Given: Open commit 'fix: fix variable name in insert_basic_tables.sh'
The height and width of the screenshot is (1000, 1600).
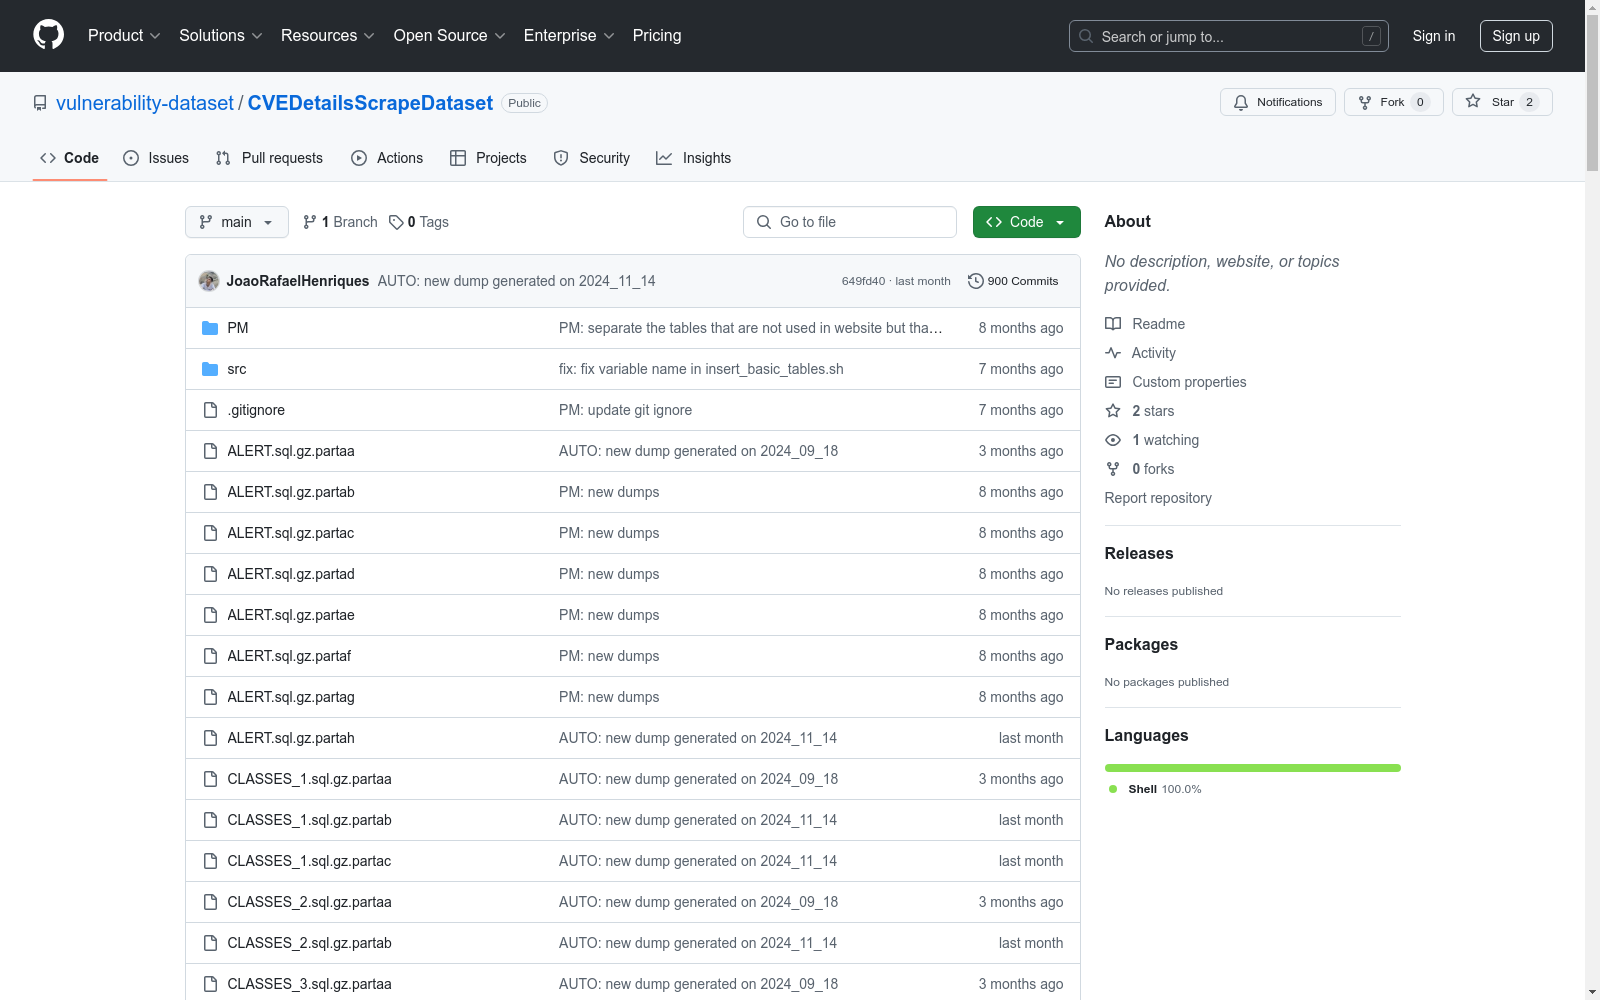Looking at the screenshot, I should [x=701, y=369].
